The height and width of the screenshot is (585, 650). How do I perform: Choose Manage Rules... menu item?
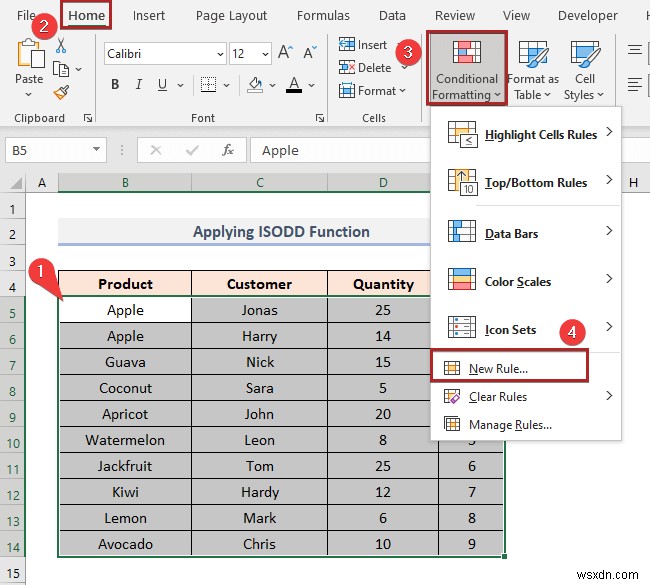point(526,425)
